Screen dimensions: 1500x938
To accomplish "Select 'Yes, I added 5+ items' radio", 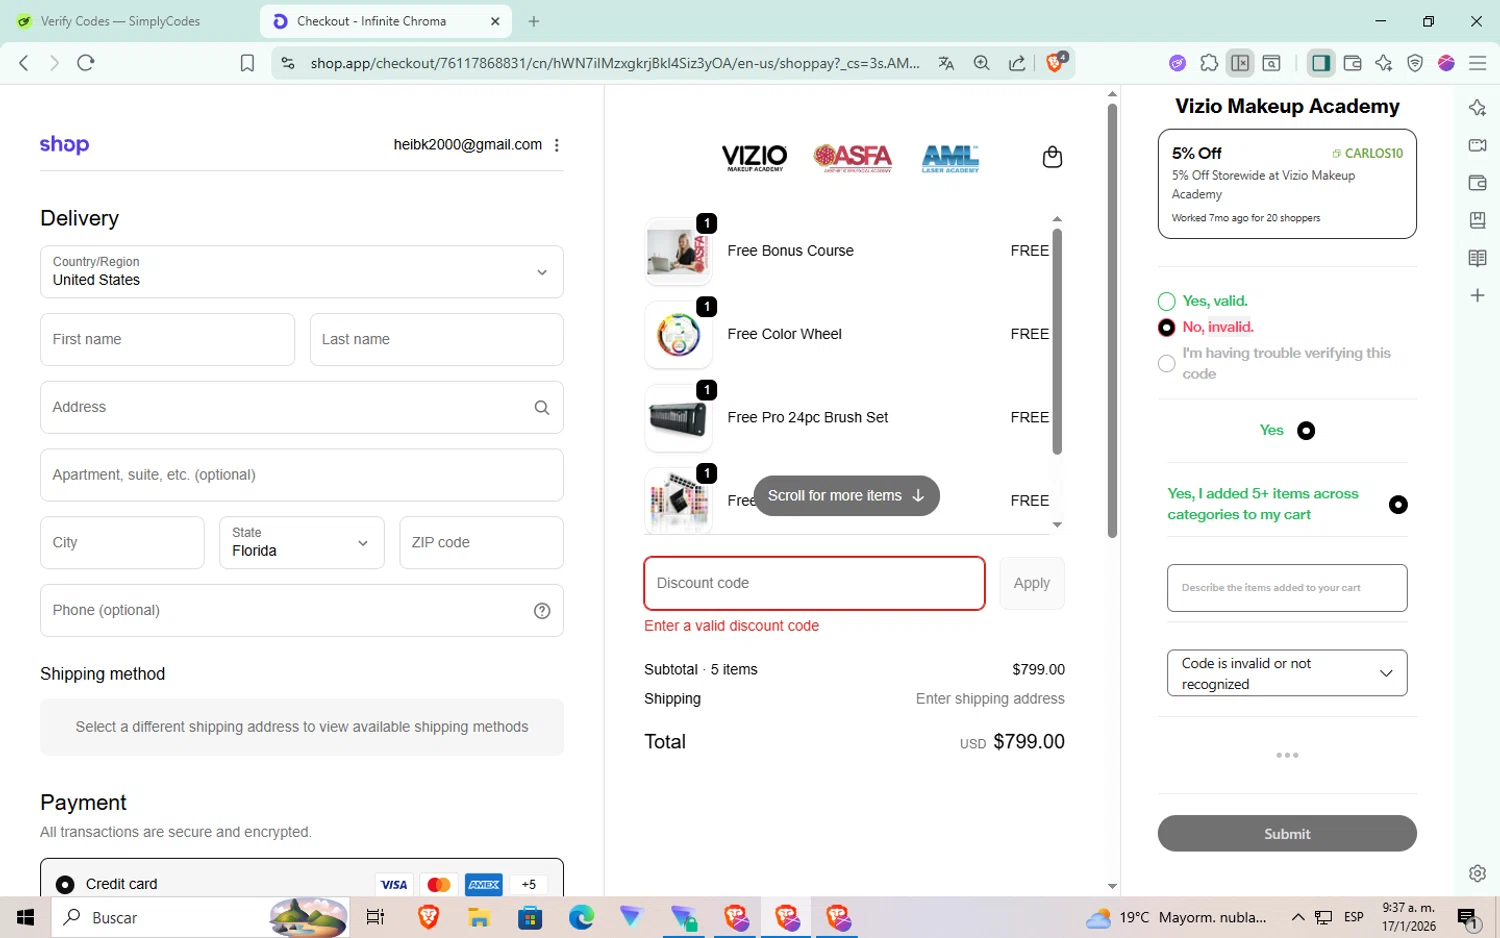I will coord(1398,505).
